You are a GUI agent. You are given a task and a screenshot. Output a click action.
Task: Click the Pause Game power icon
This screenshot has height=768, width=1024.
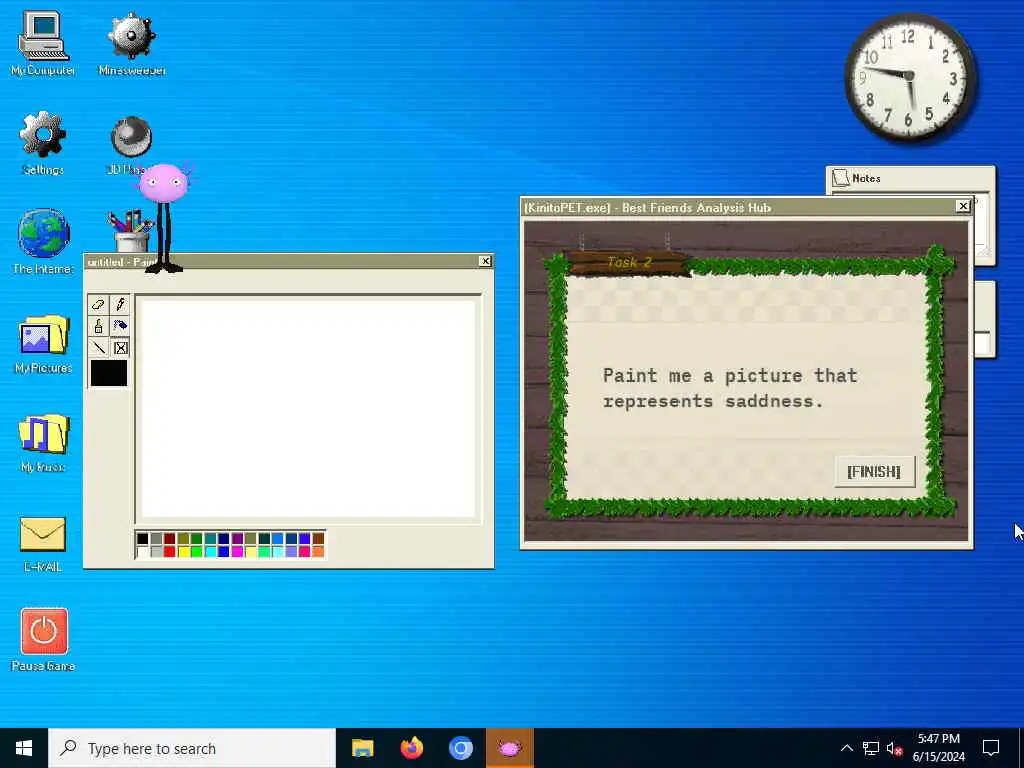(x=44, y=639)
